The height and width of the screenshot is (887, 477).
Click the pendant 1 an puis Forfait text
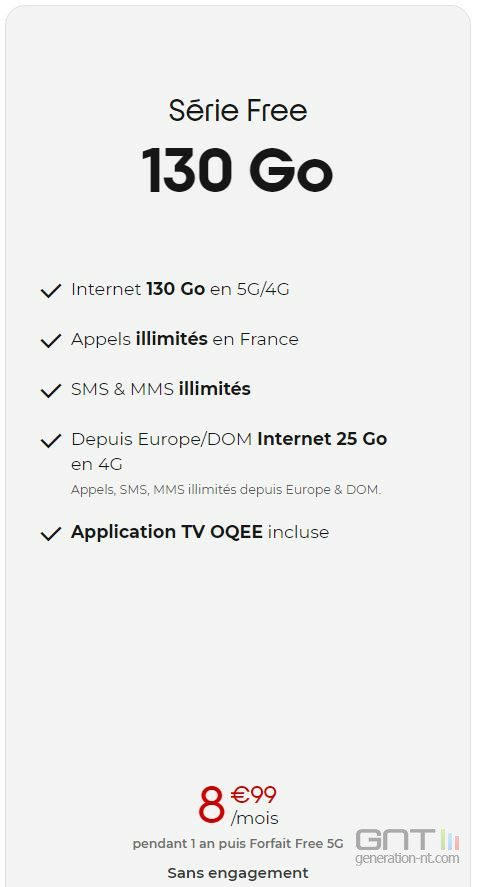[238, 843]
